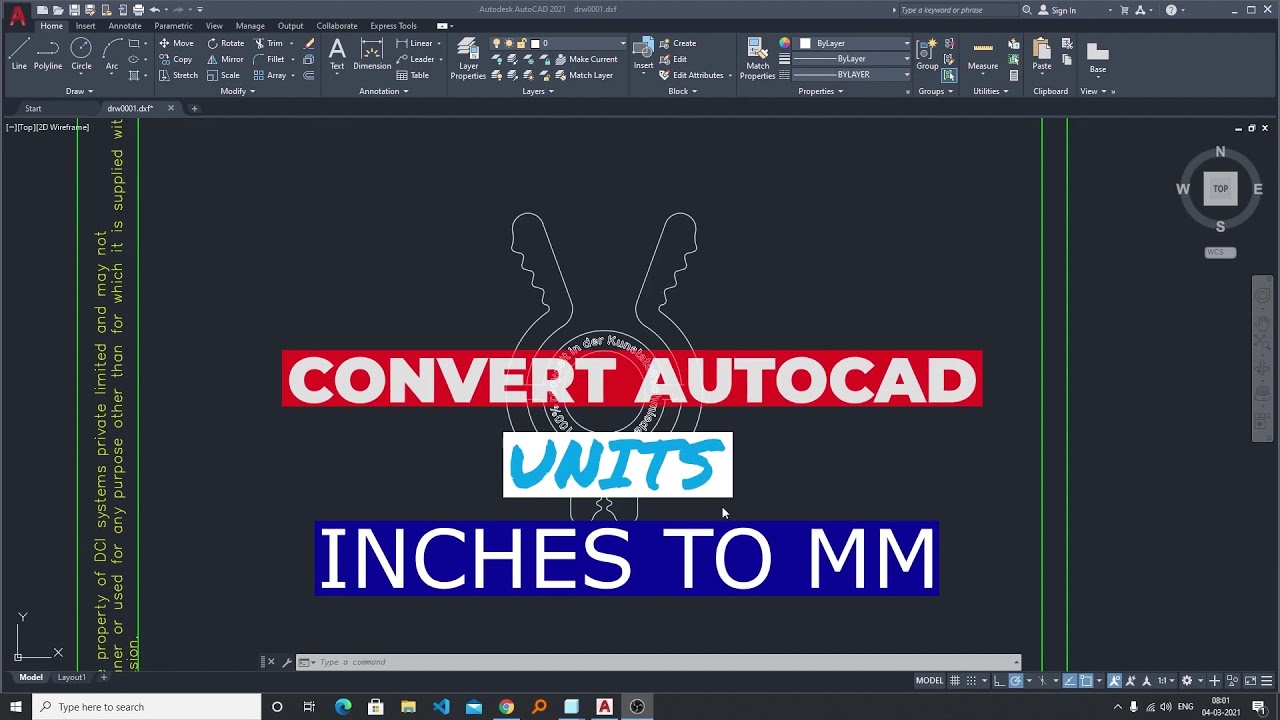
Task: Select the Mirror tool
Action: (x=227, y=59)
